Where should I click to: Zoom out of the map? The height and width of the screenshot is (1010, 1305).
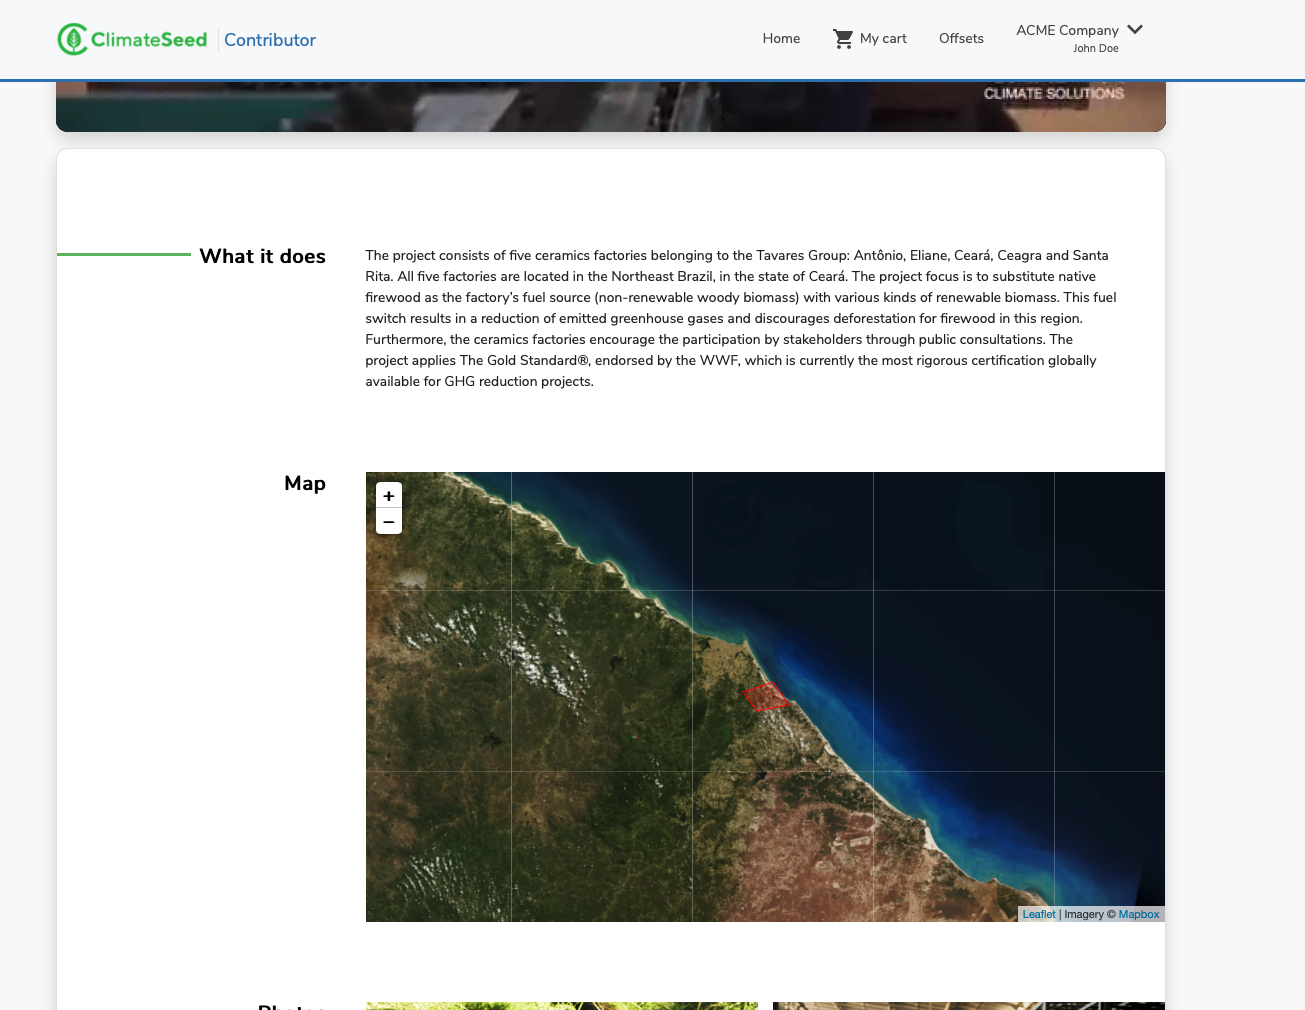(x=389, y=522)
